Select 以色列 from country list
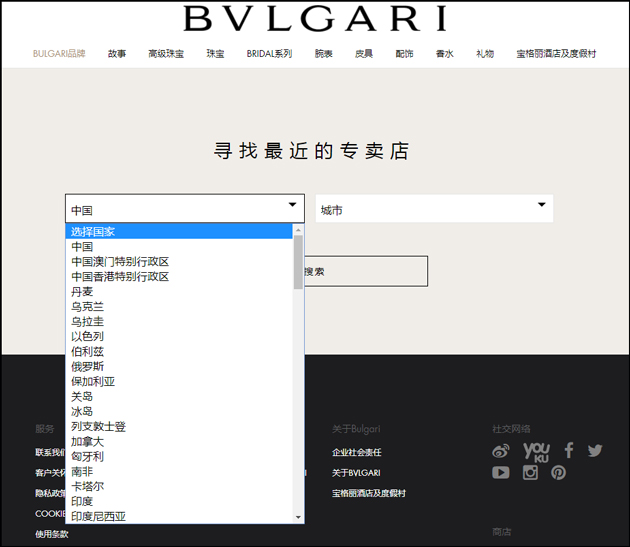This screenshot has width=630, height=547. [x=179, y=336]
